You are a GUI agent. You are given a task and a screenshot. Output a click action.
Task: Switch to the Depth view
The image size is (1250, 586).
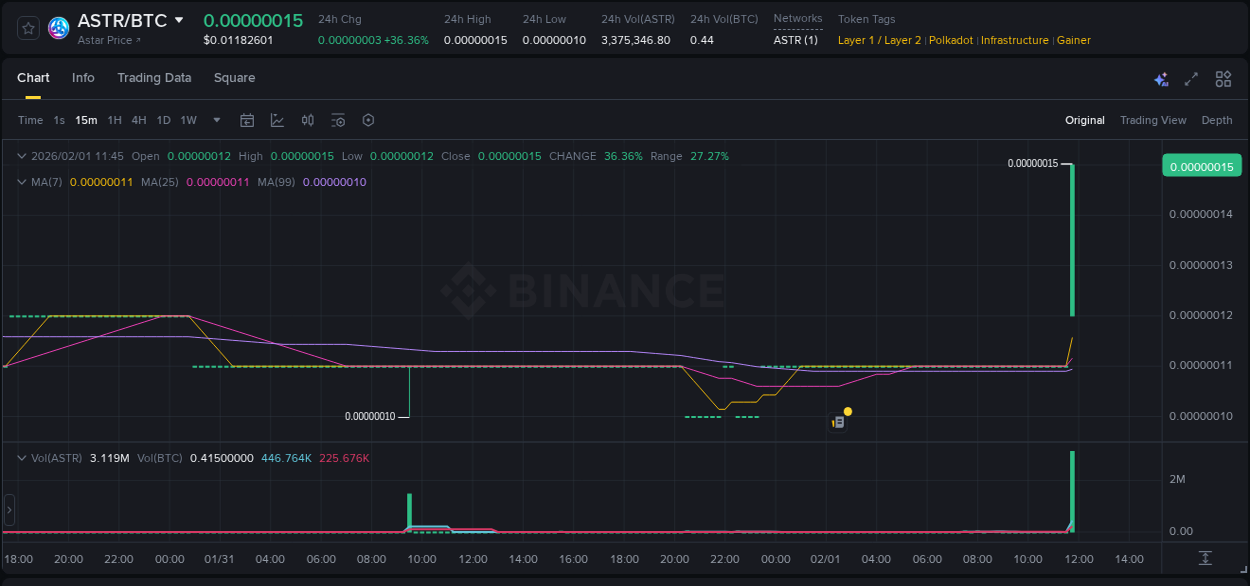coord(1216,120)
